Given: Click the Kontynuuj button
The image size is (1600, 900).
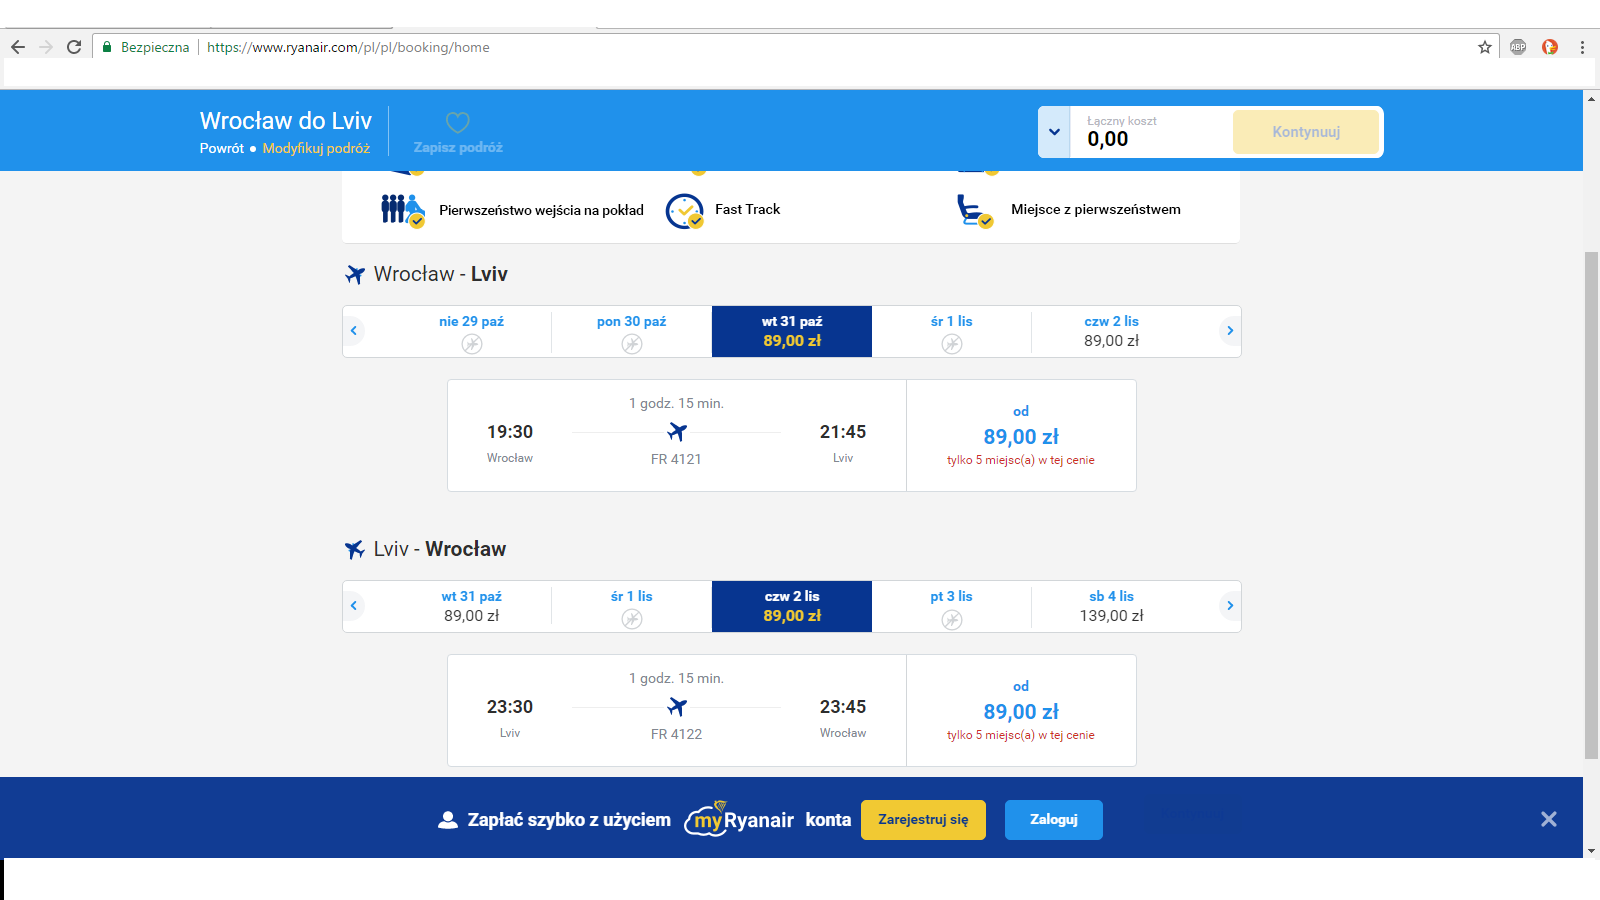Looking at the screenshot, I should pyautogui.click(x=1306, y=132).
